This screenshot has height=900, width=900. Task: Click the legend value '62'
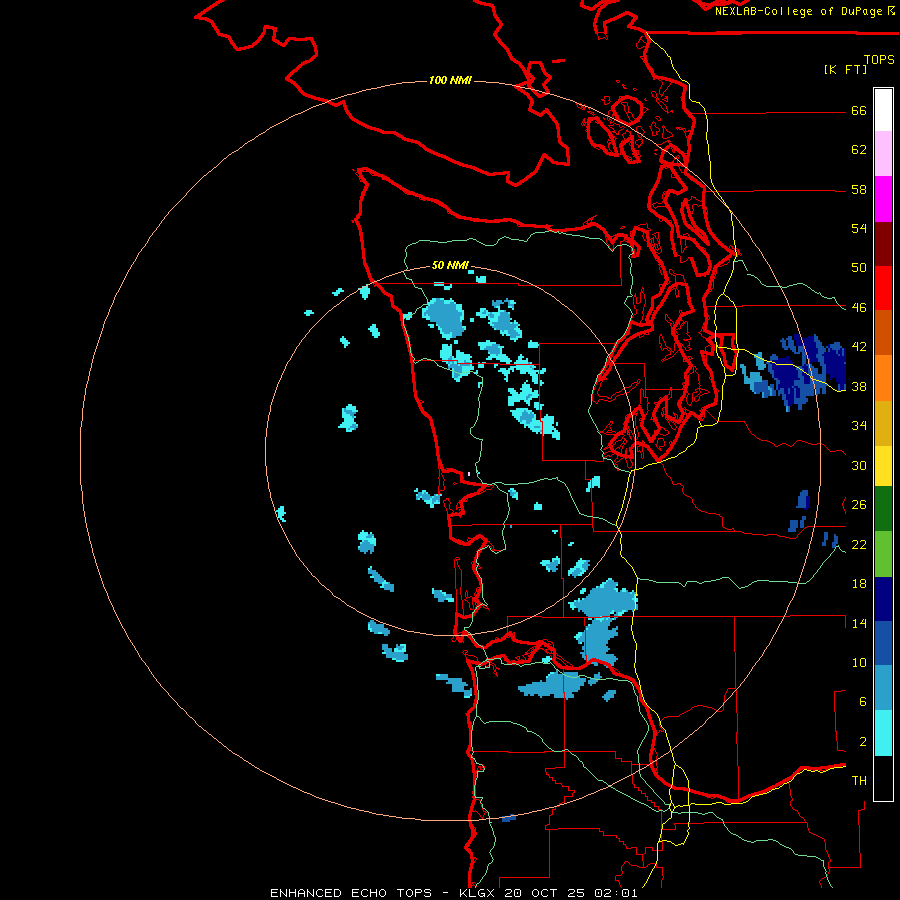coord(859,150)
